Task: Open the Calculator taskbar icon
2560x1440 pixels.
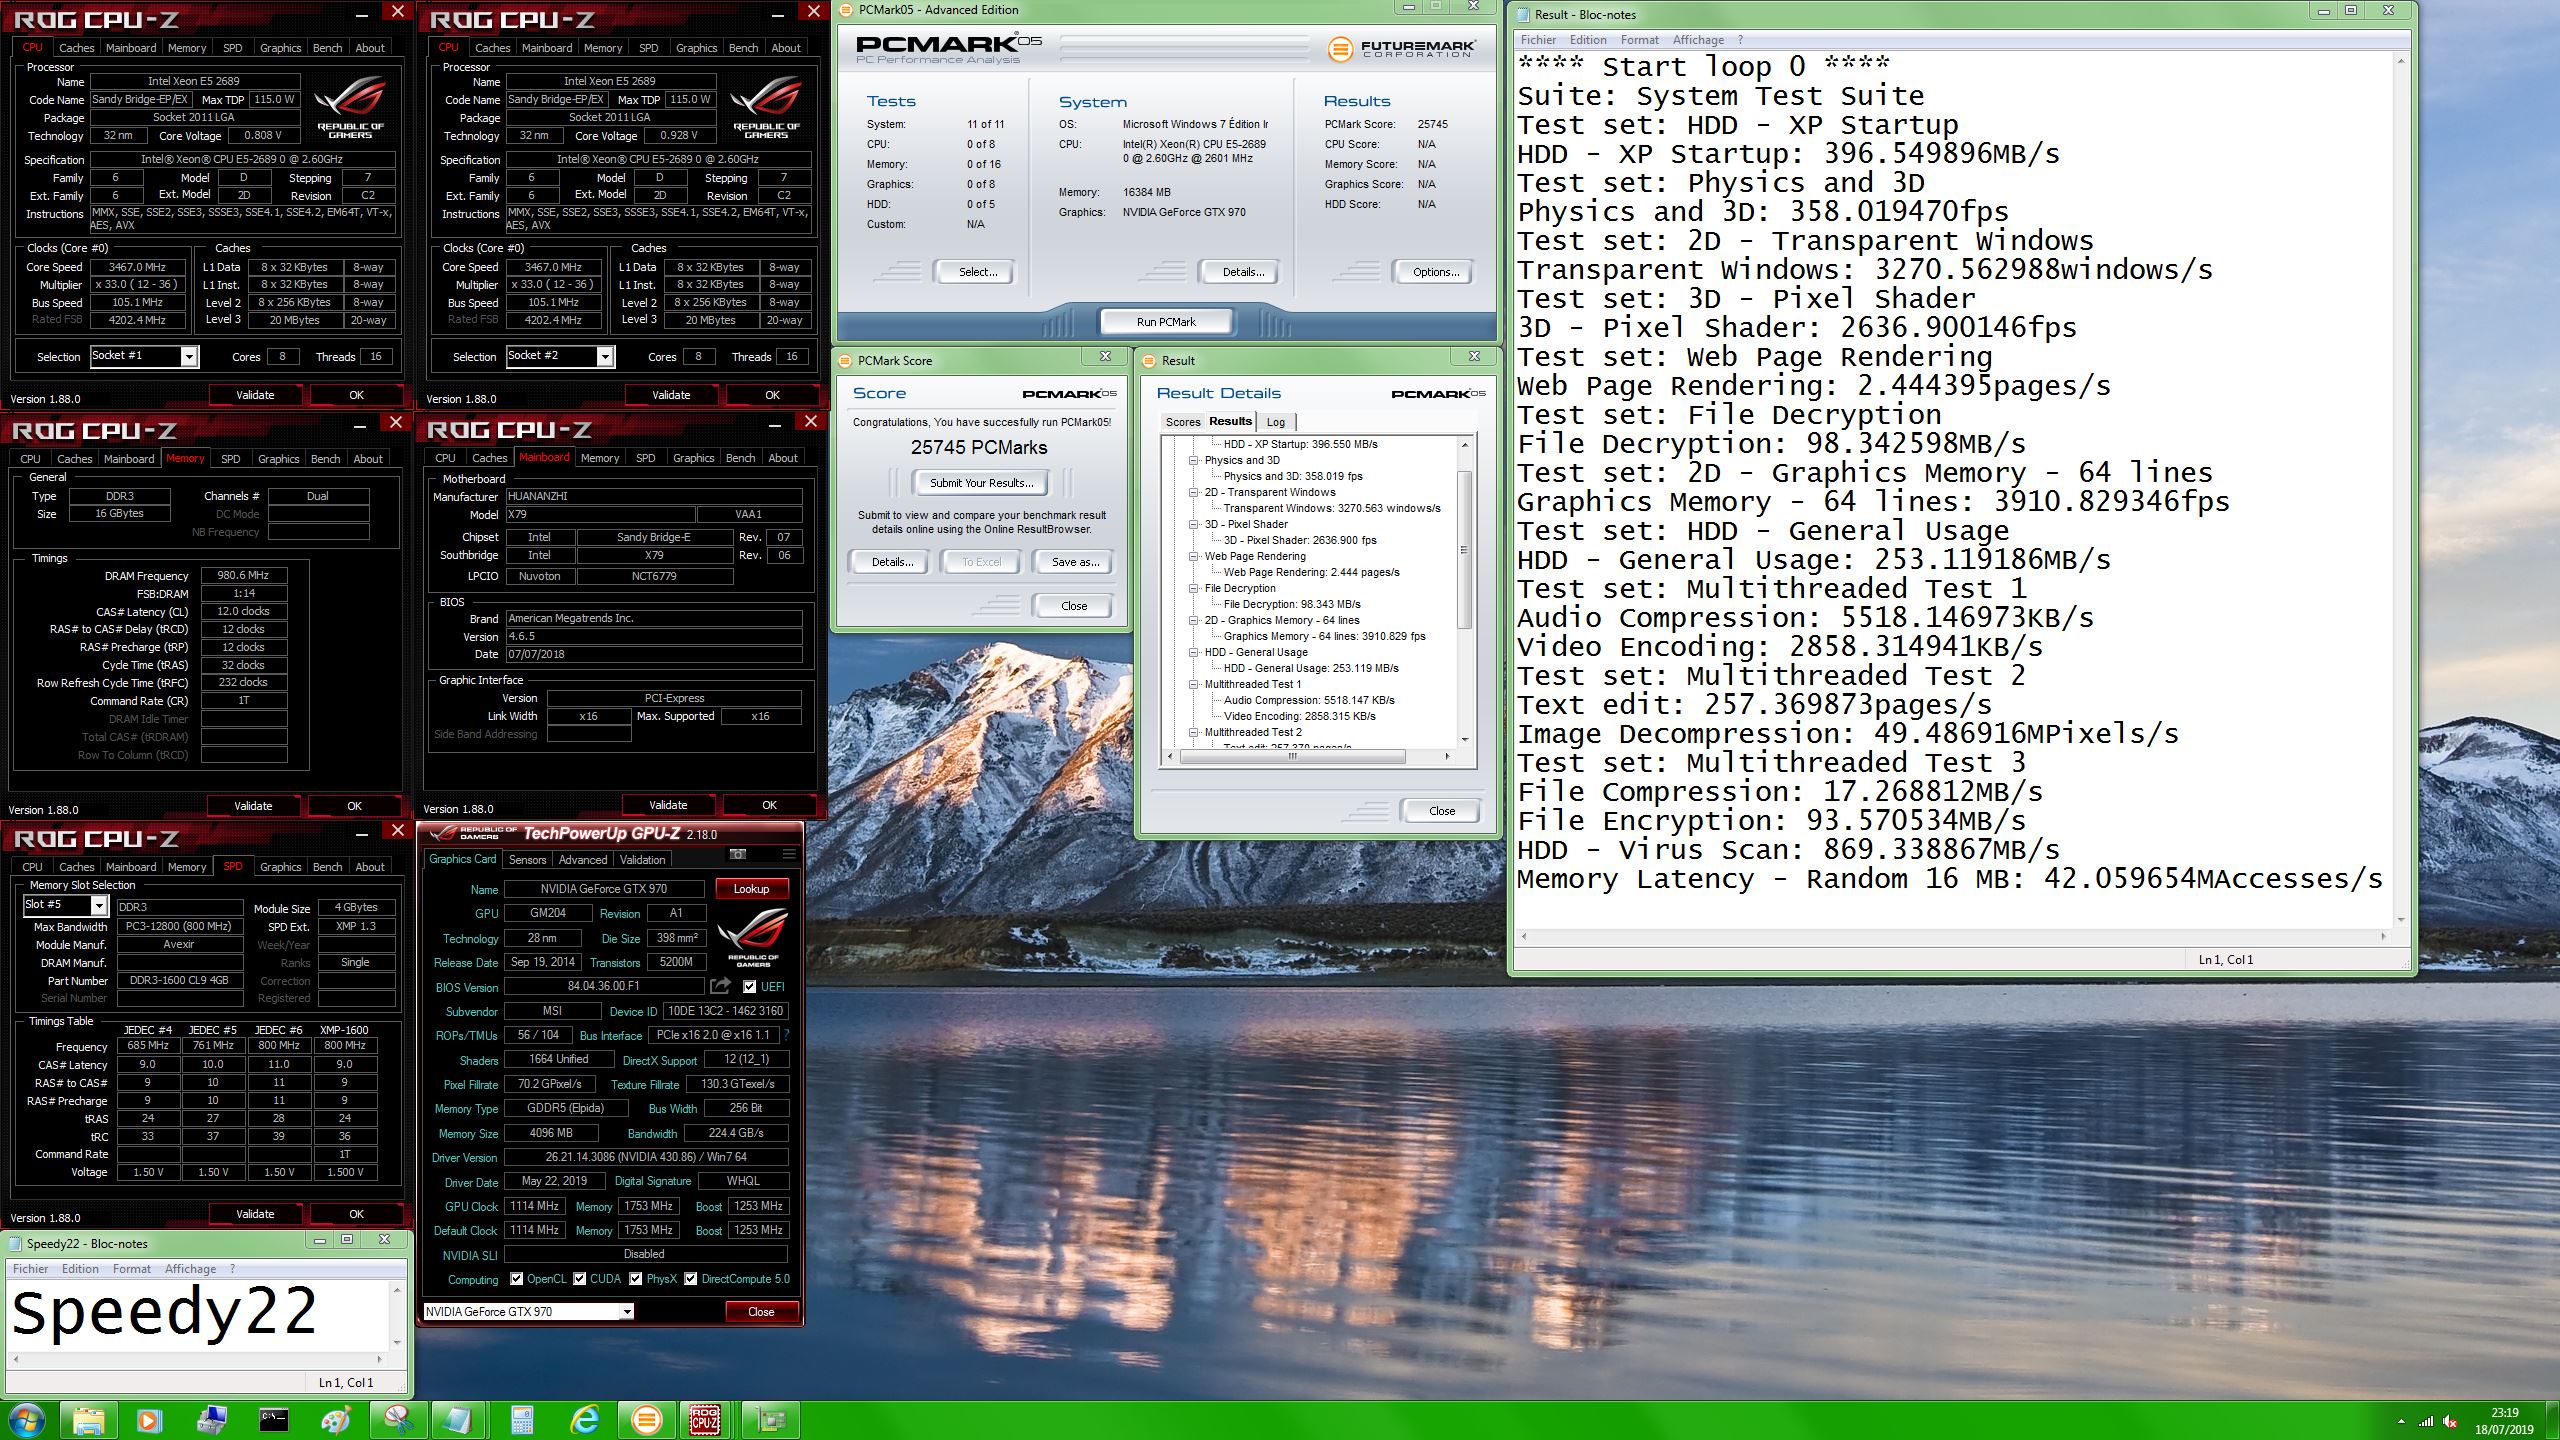Action: tap(521, 1420)
